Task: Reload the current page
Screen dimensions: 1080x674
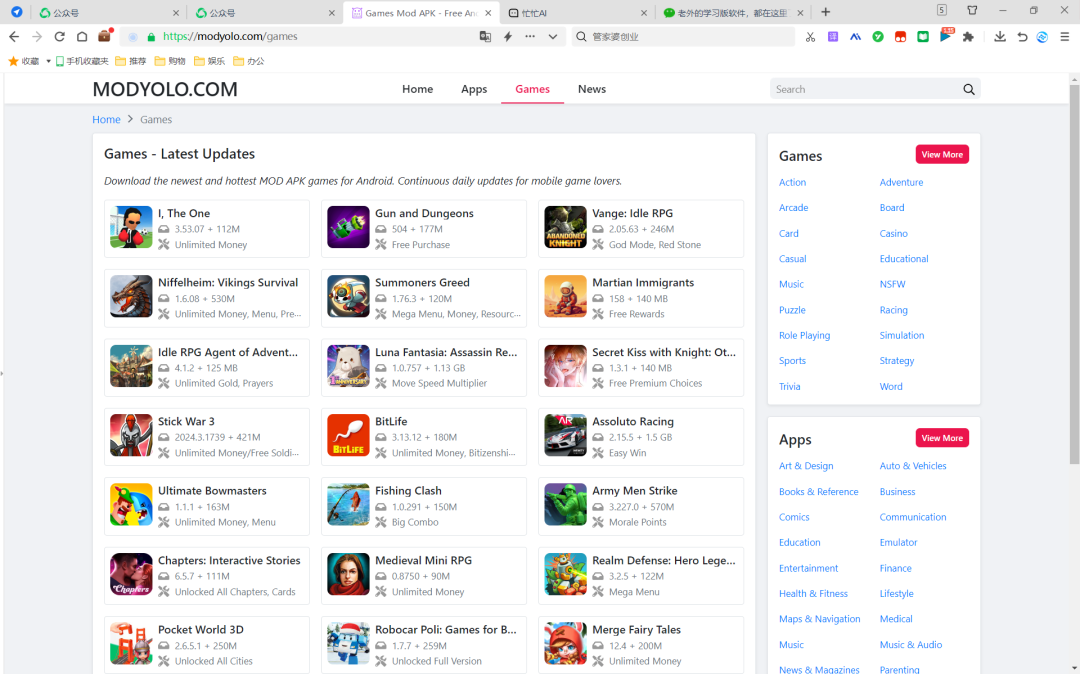Action: click(x=59, y=36)
